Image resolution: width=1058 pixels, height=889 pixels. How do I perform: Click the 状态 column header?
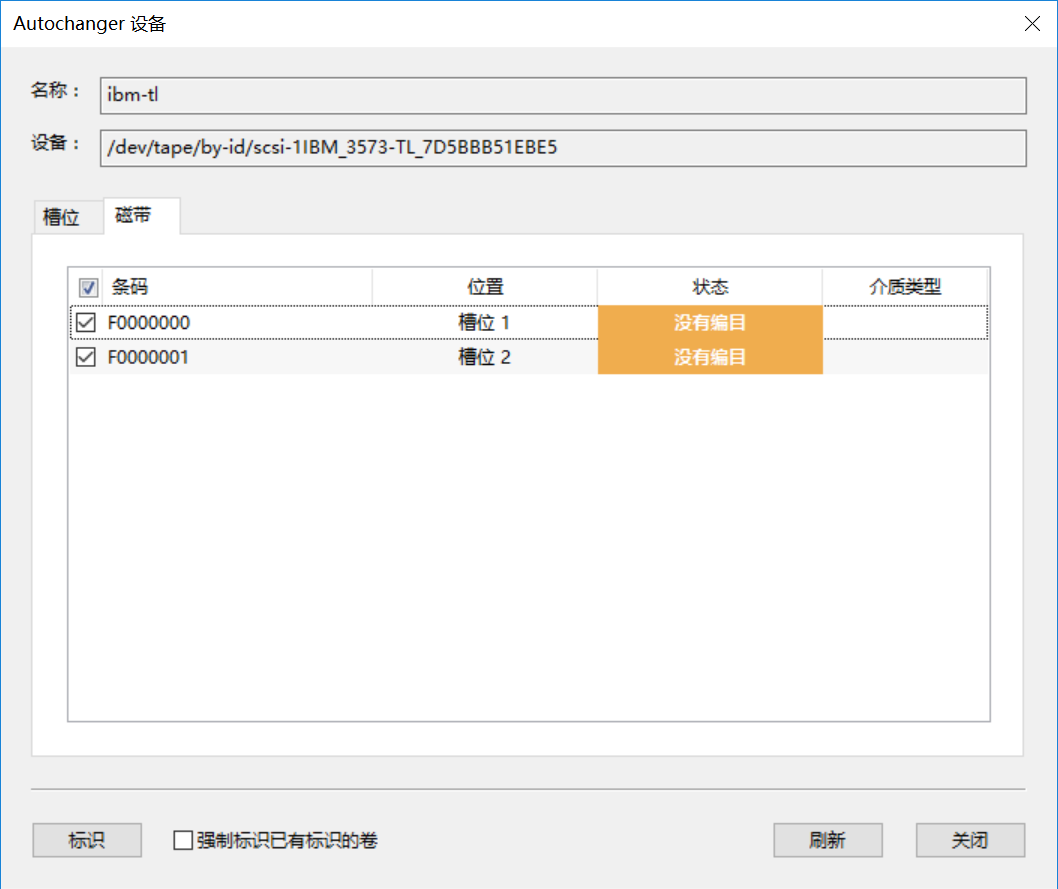(x=710, y=287)
